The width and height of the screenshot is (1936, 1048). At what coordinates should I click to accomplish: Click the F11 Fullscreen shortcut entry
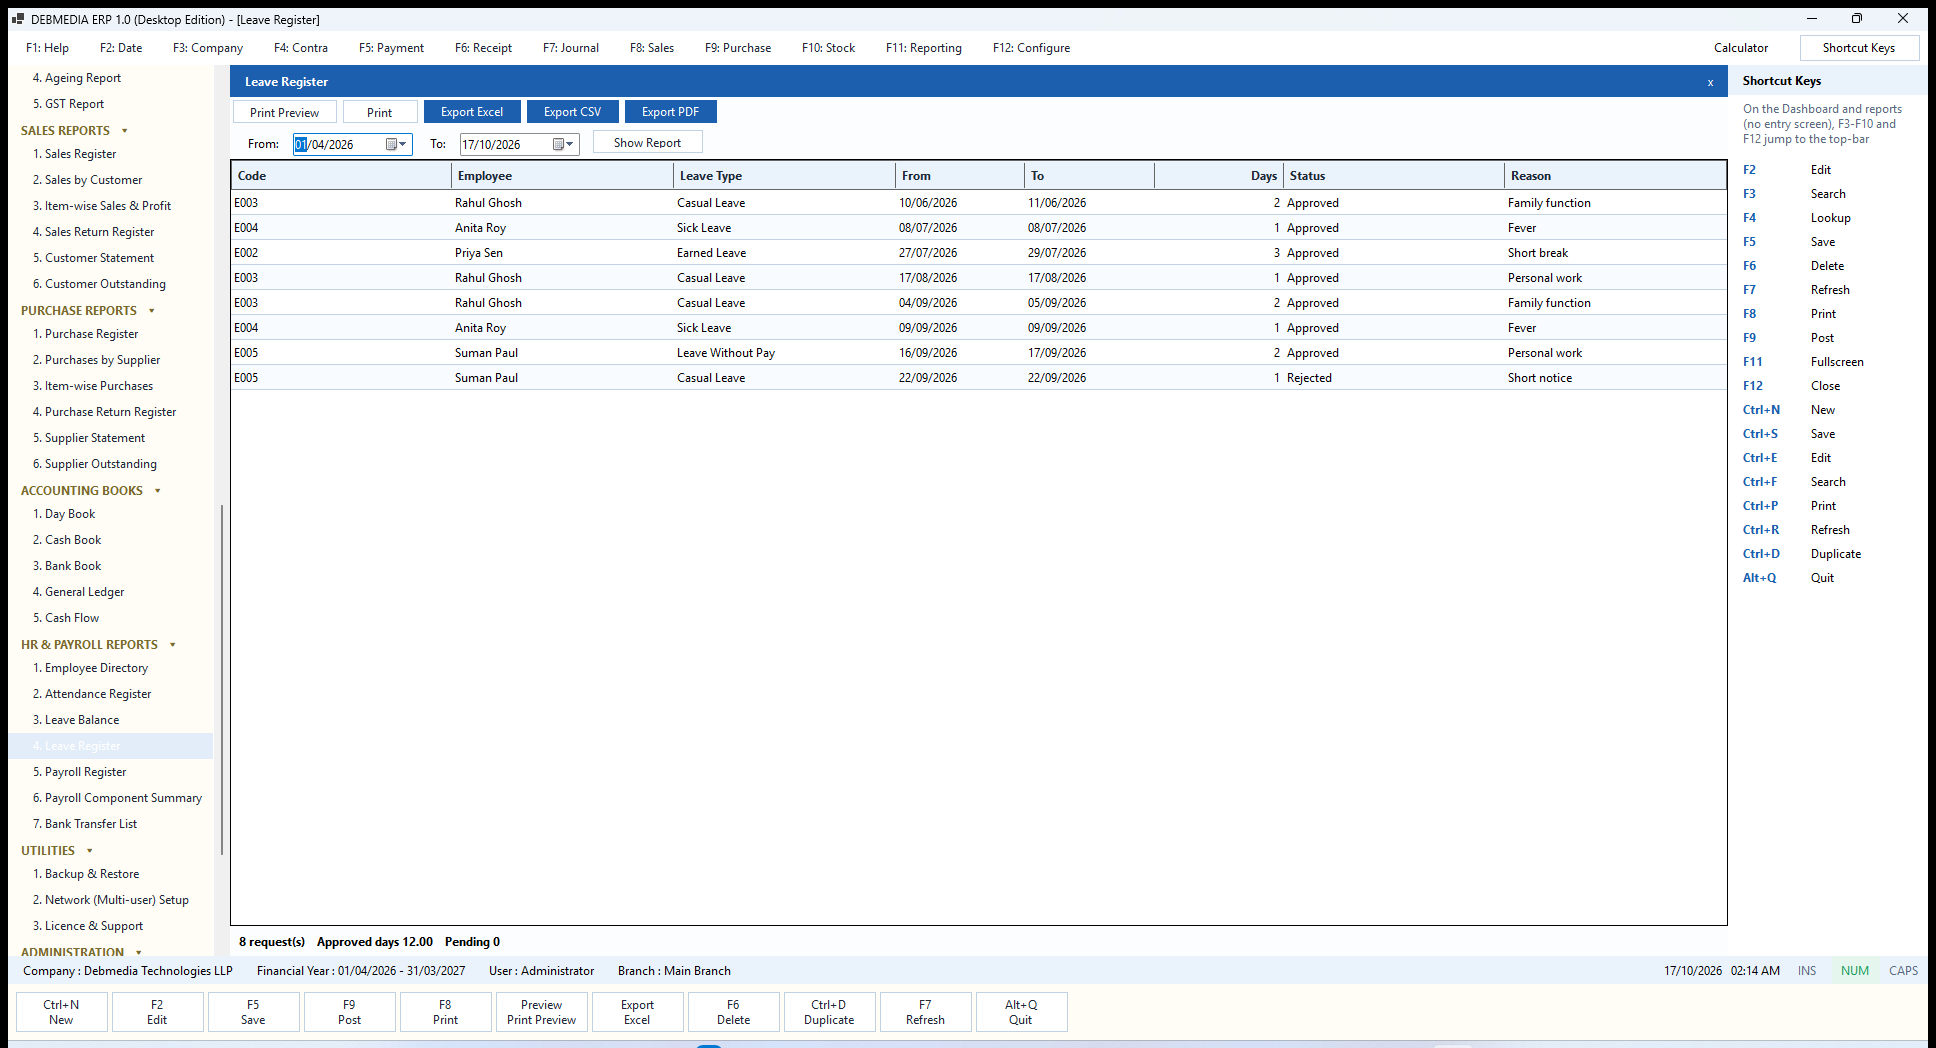click(1803, 362)
